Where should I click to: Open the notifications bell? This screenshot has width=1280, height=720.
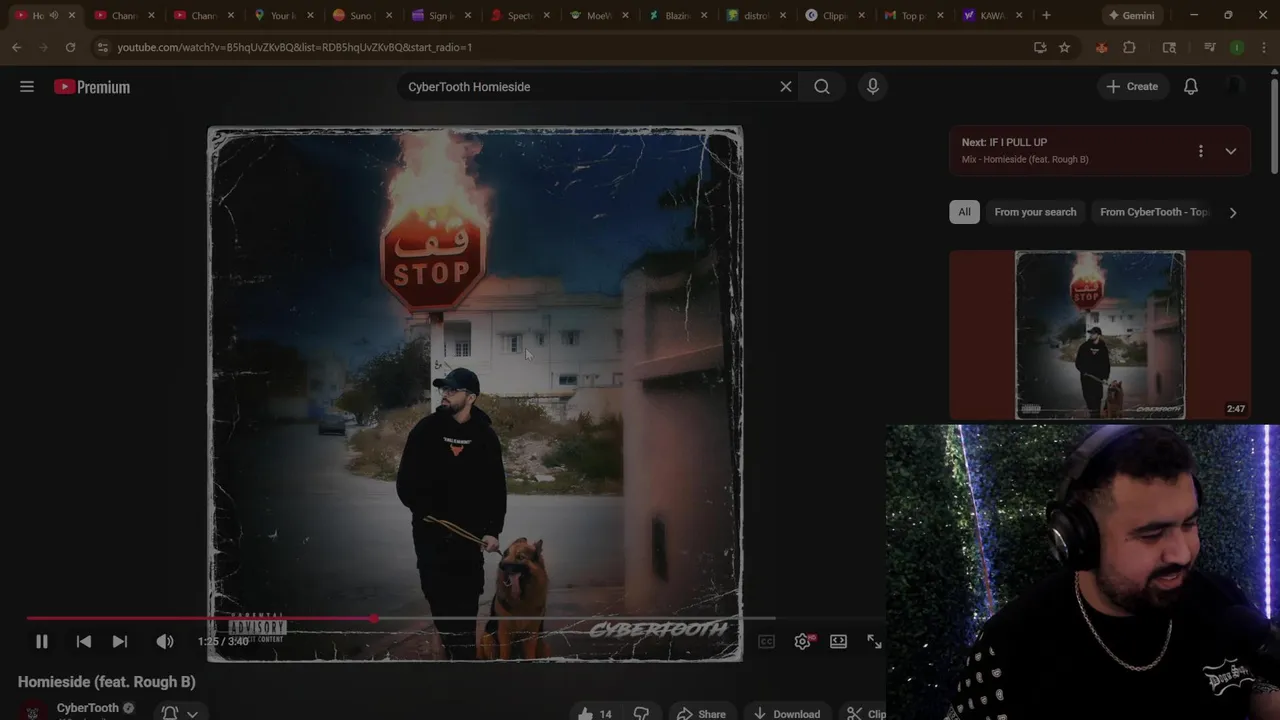(1191, 87)
